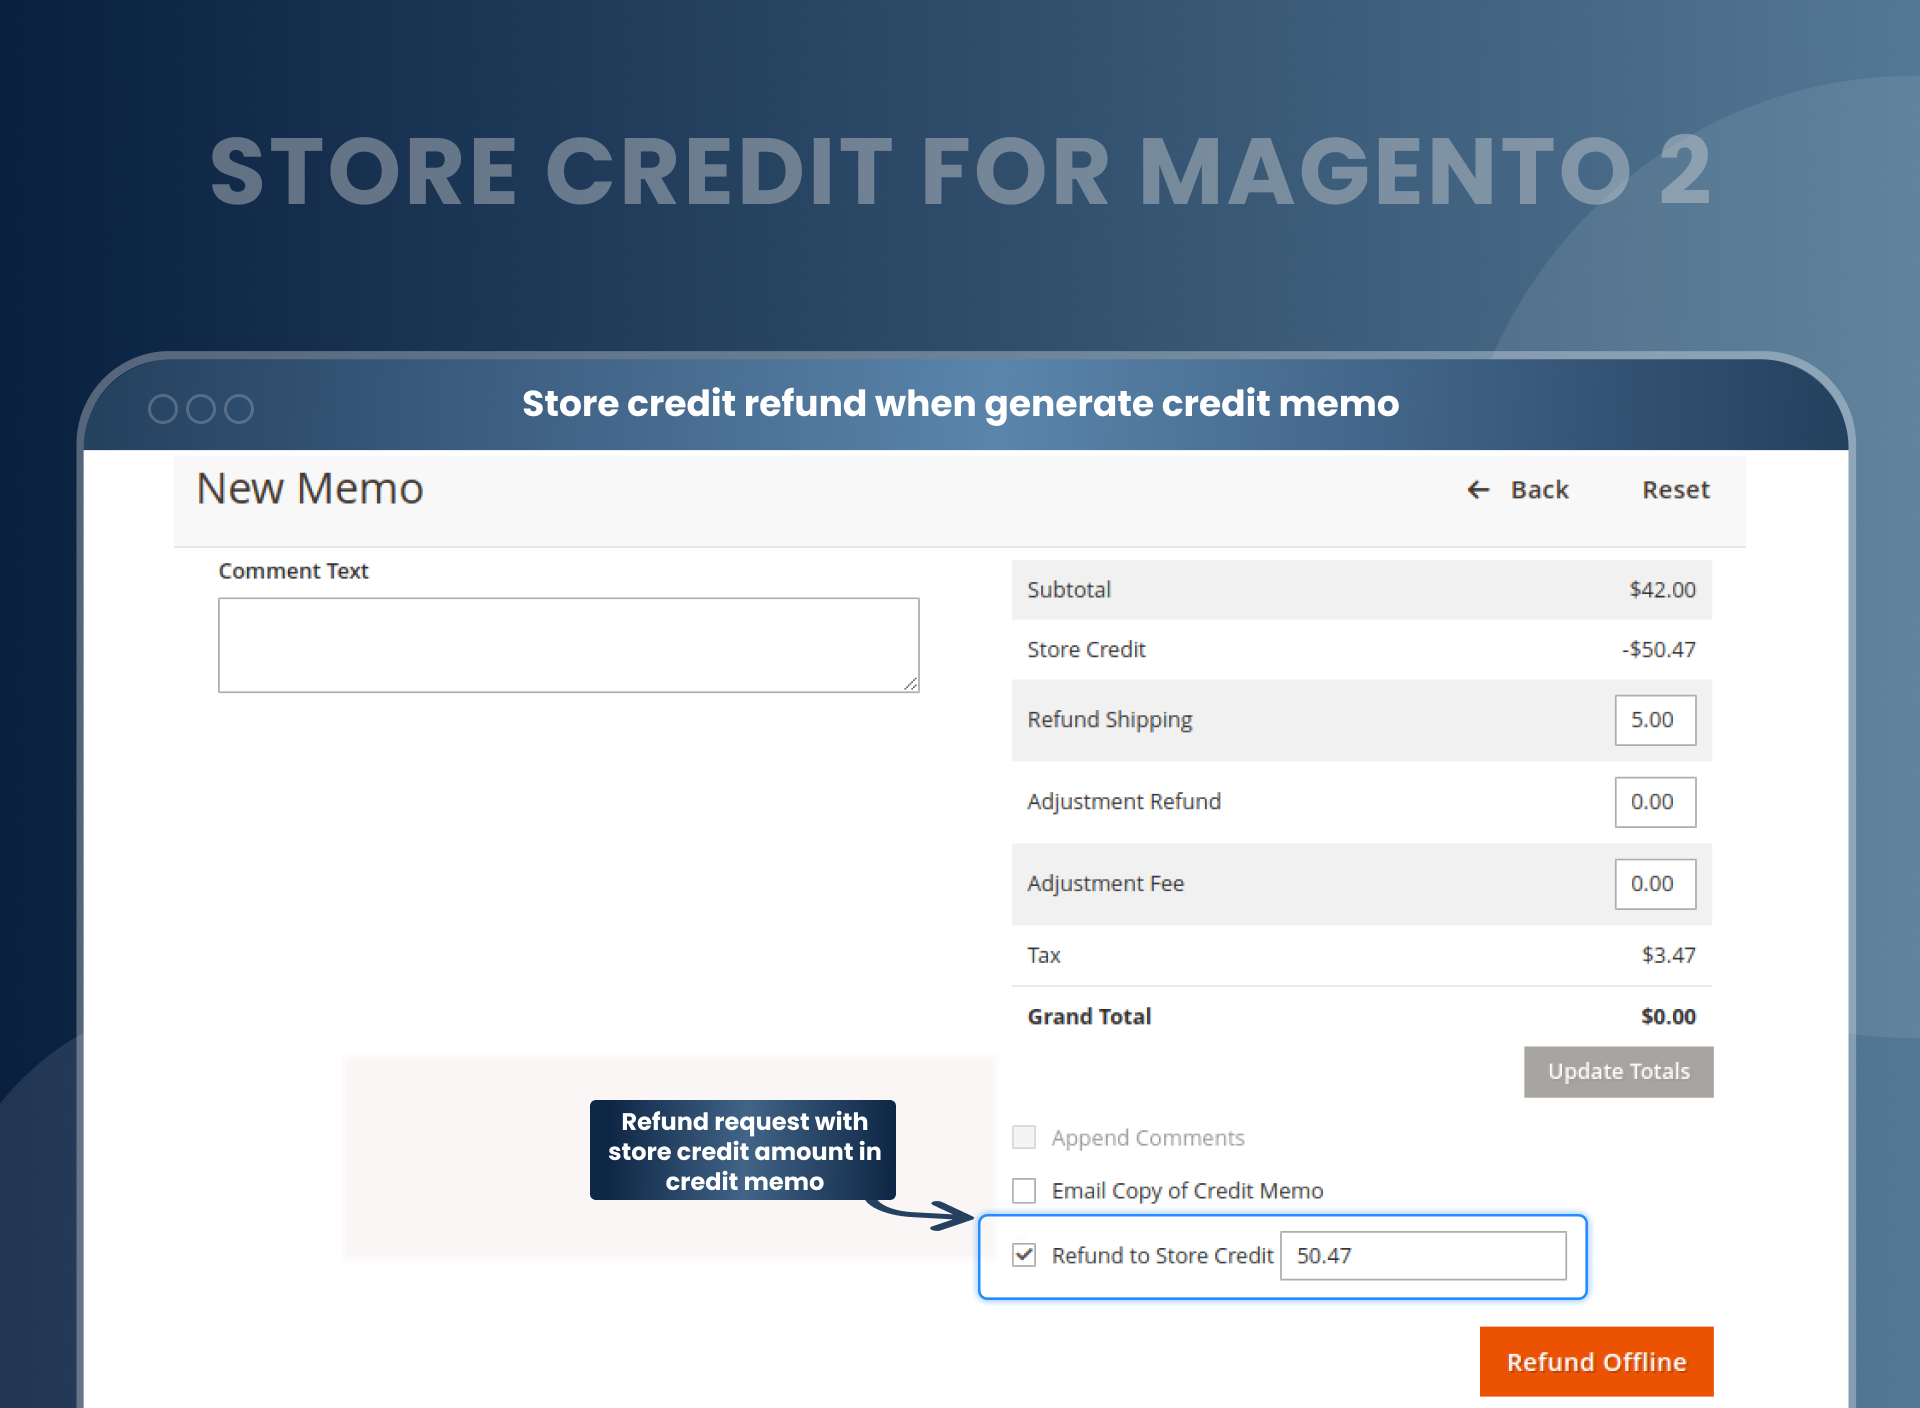Click inside the Comment Text box

(x=568, y=644)
